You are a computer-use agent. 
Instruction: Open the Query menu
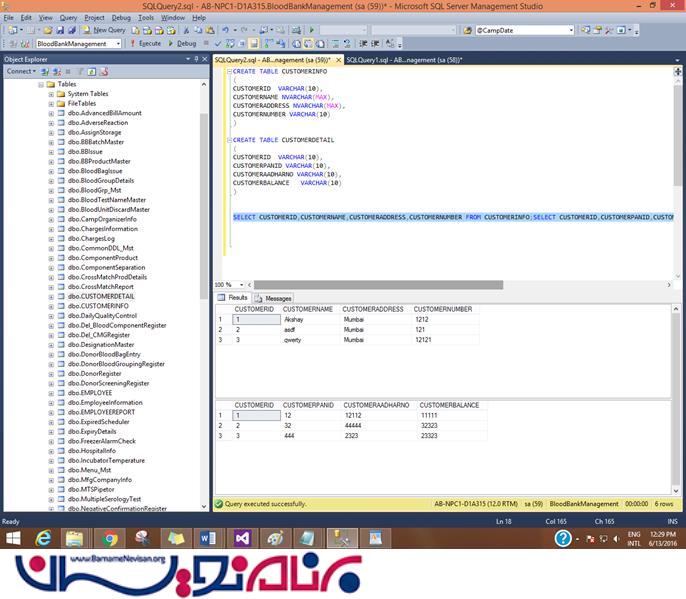pyautogui.click(x=68, y=17)
